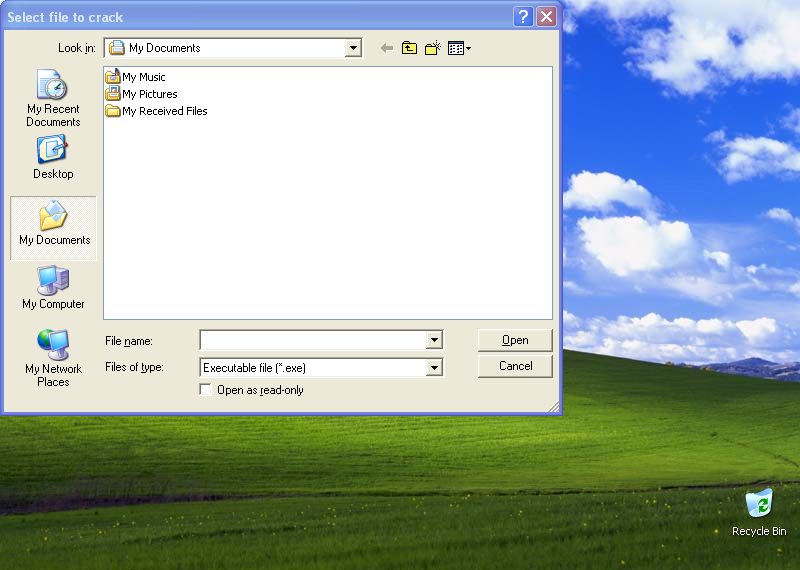Expand the Files of type dropdown arrow
Image resolution: width=800 pixels, height=570 pixels.
[434, 367]
